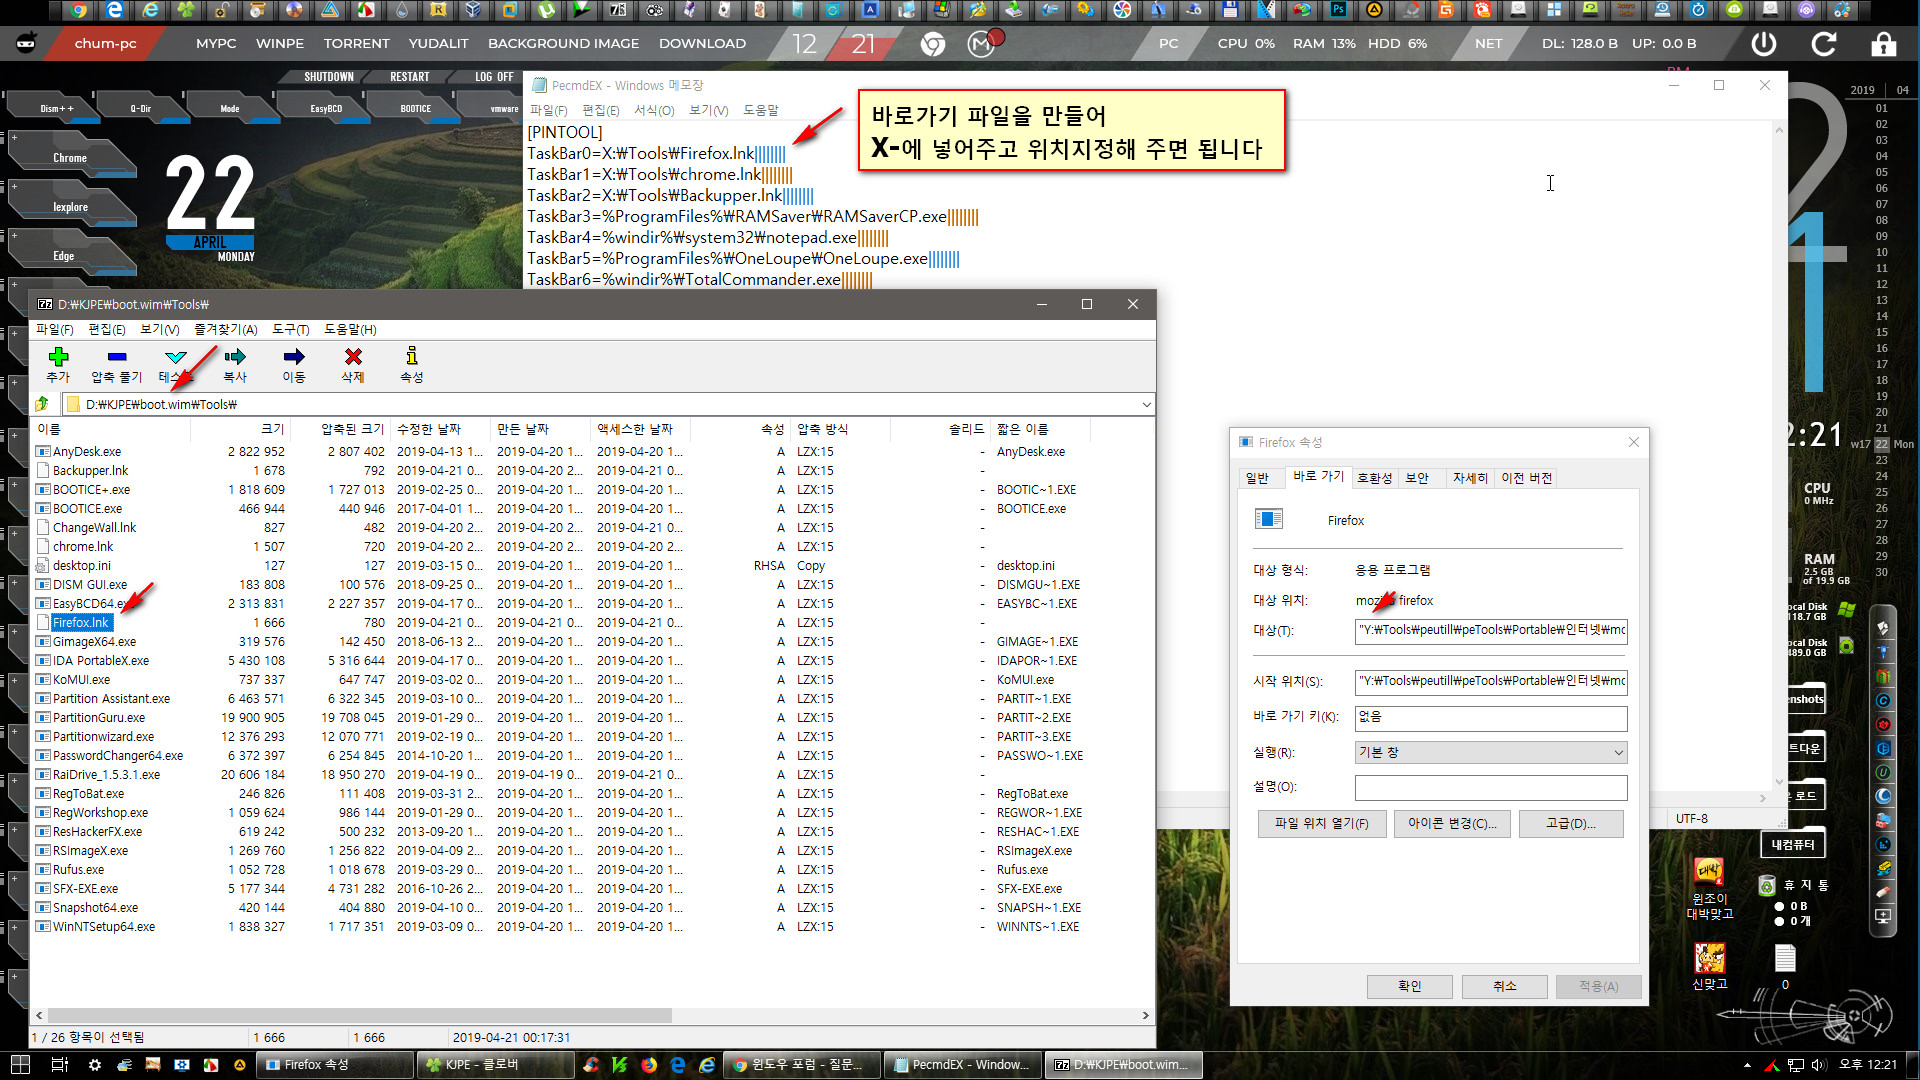Click 고급(D)... button
Image resolution: width=1920 pixels, height=1080 pixels.
[1570, 823]
